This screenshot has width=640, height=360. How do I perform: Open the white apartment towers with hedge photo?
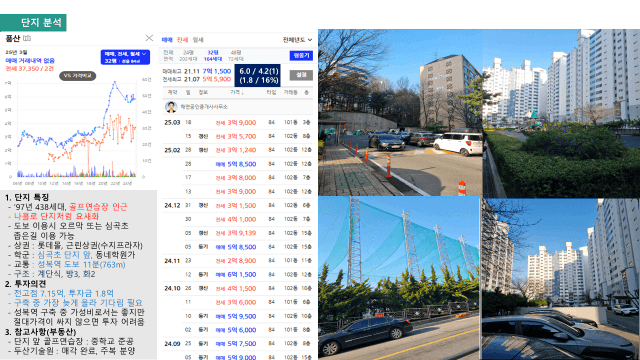(561, 113)
